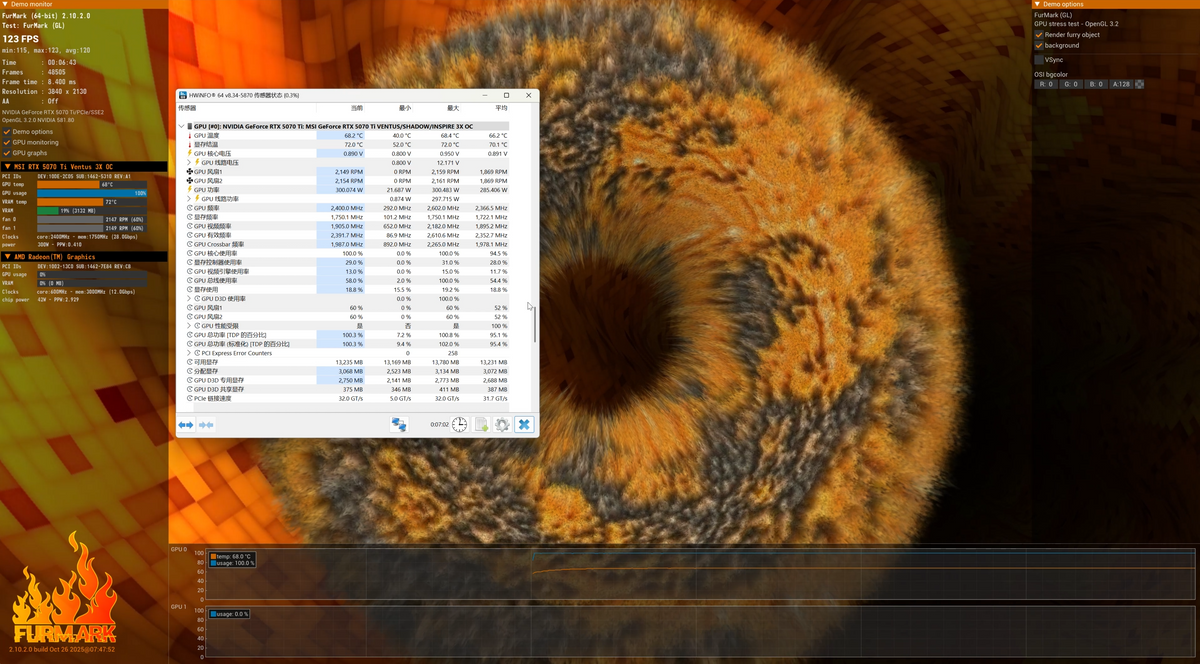The width and height of the screenshot is (1200, 664).
Task: Click the GPU 1 graph legend usage: 0.0 %
Action: click(230, 614)
